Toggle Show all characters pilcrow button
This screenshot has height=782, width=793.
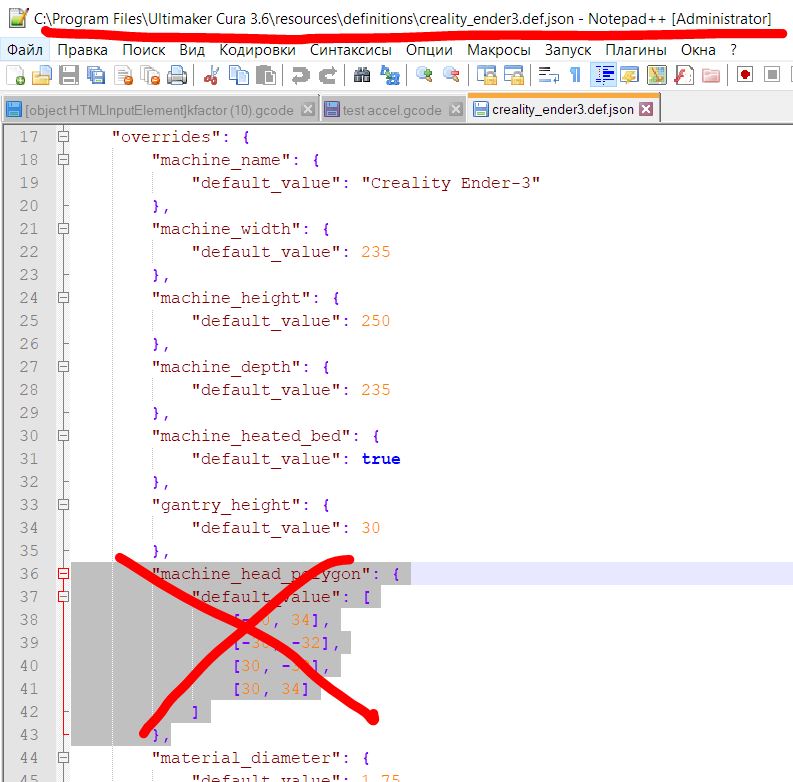point(575,75)
